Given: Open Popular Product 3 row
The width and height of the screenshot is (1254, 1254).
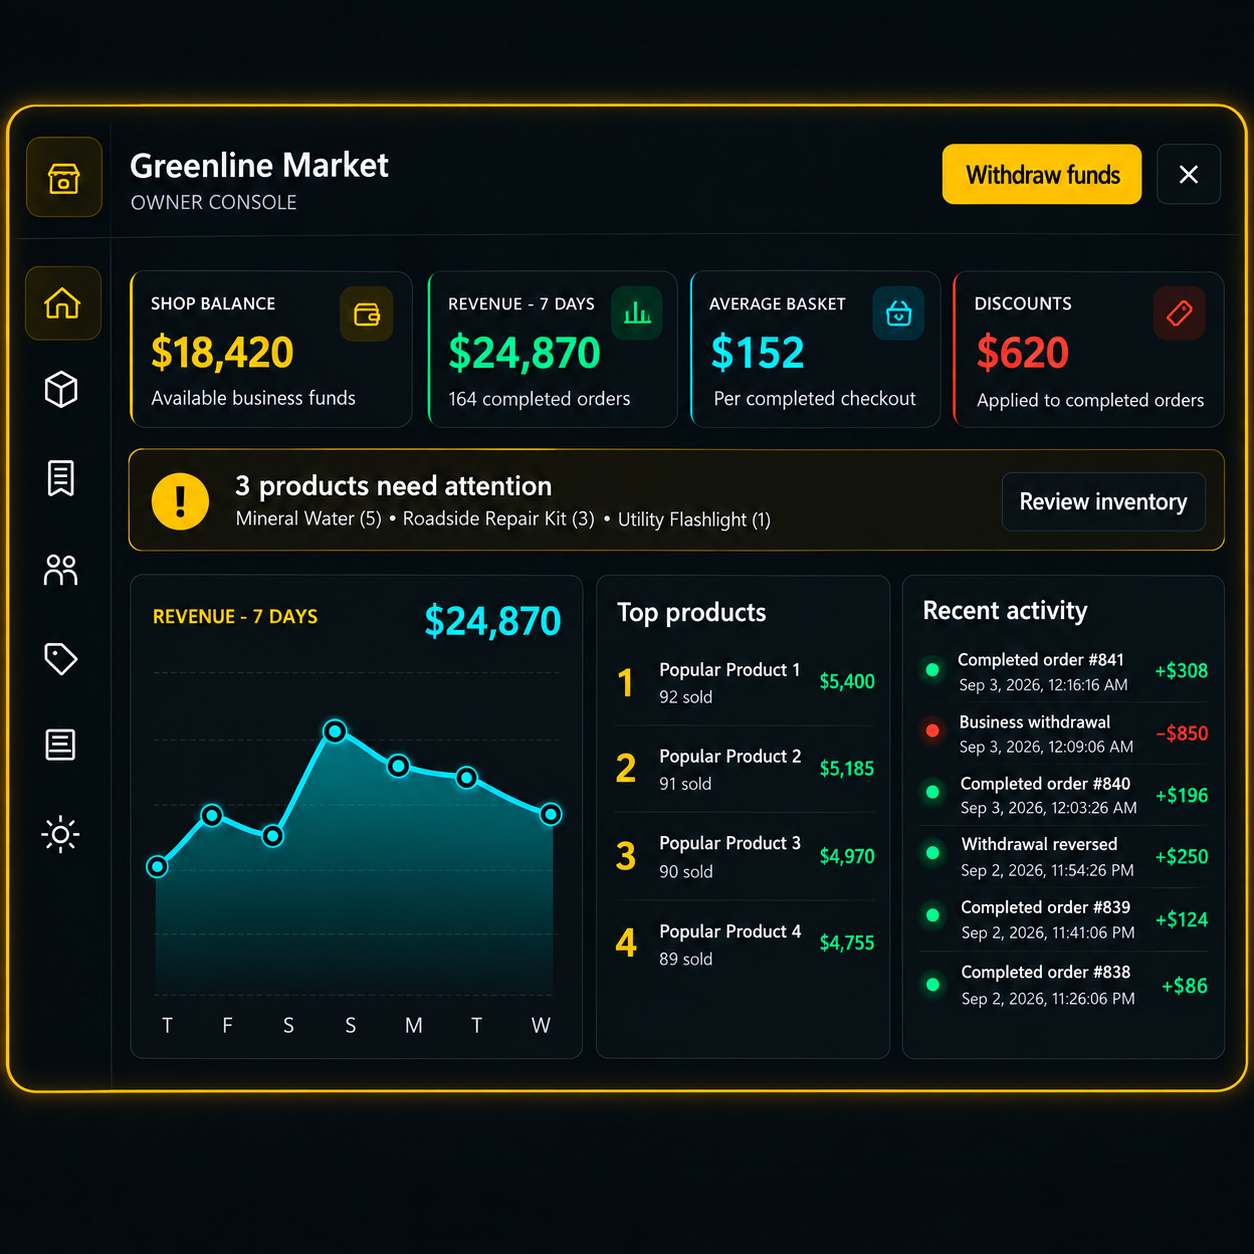Looking at the screenshot, I should pos(745,857).
